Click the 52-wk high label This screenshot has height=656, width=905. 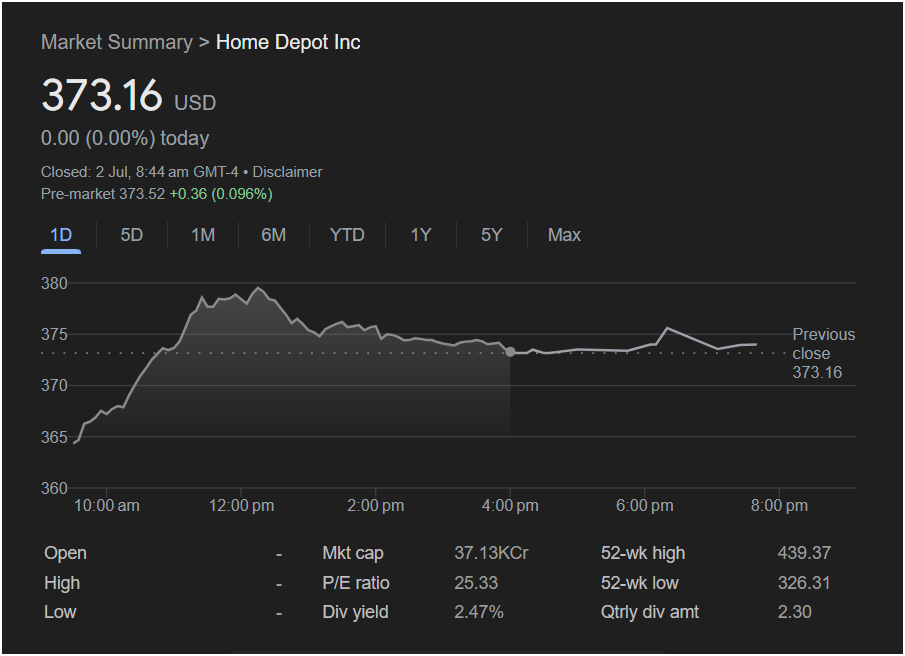[x=643, y=553]
